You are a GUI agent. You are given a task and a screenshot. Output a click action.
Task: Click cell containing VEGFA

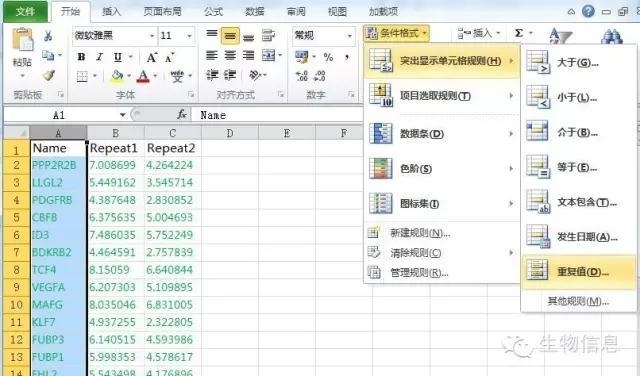(58, 287)
